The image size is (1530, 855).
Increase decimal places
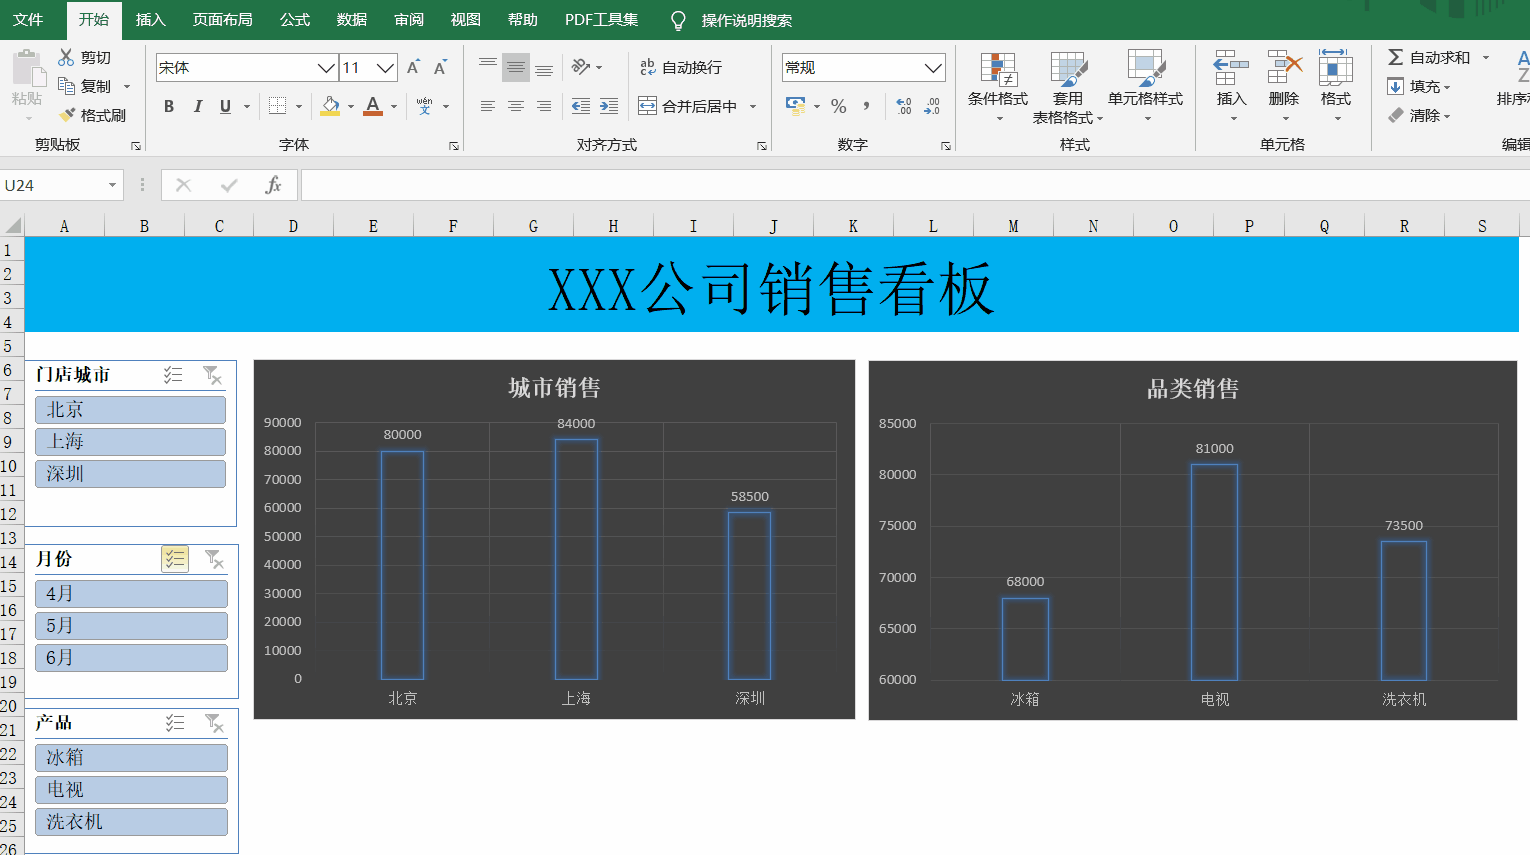coord(904,106)
